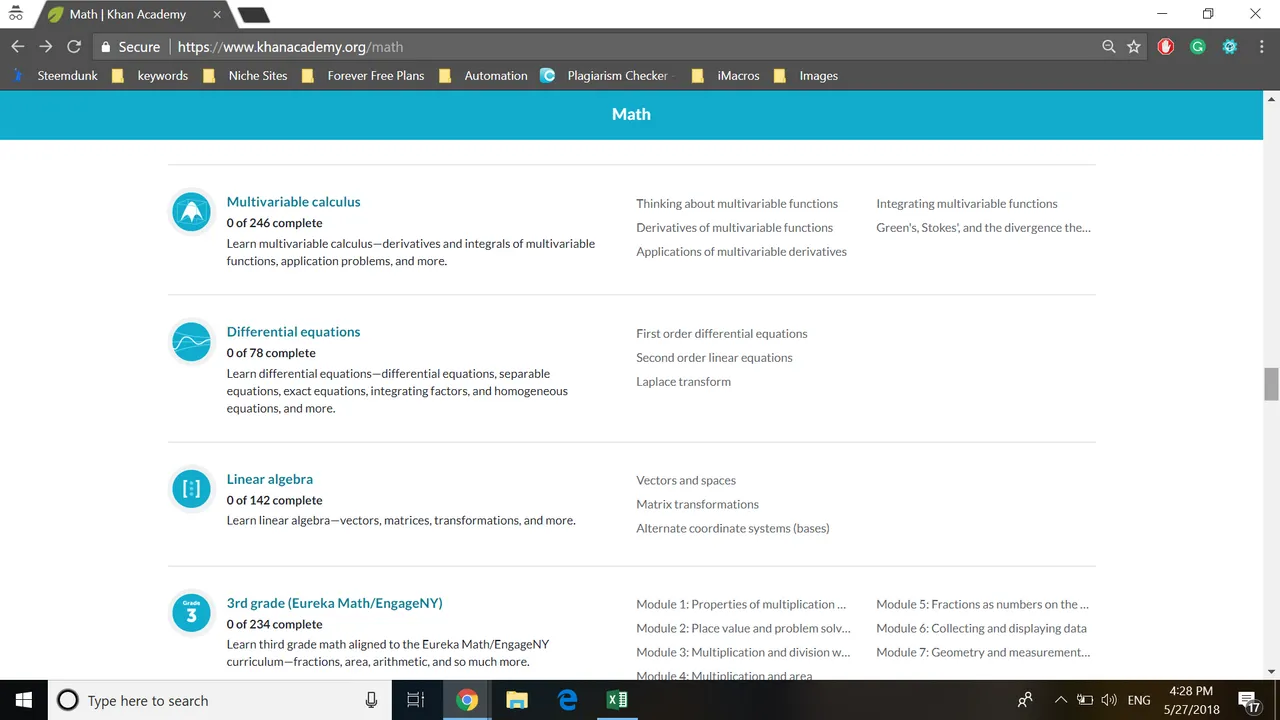Close the Math | Khan Academy tab
Viewport: 1280px width, 720px height.
[x=217, y=15]
